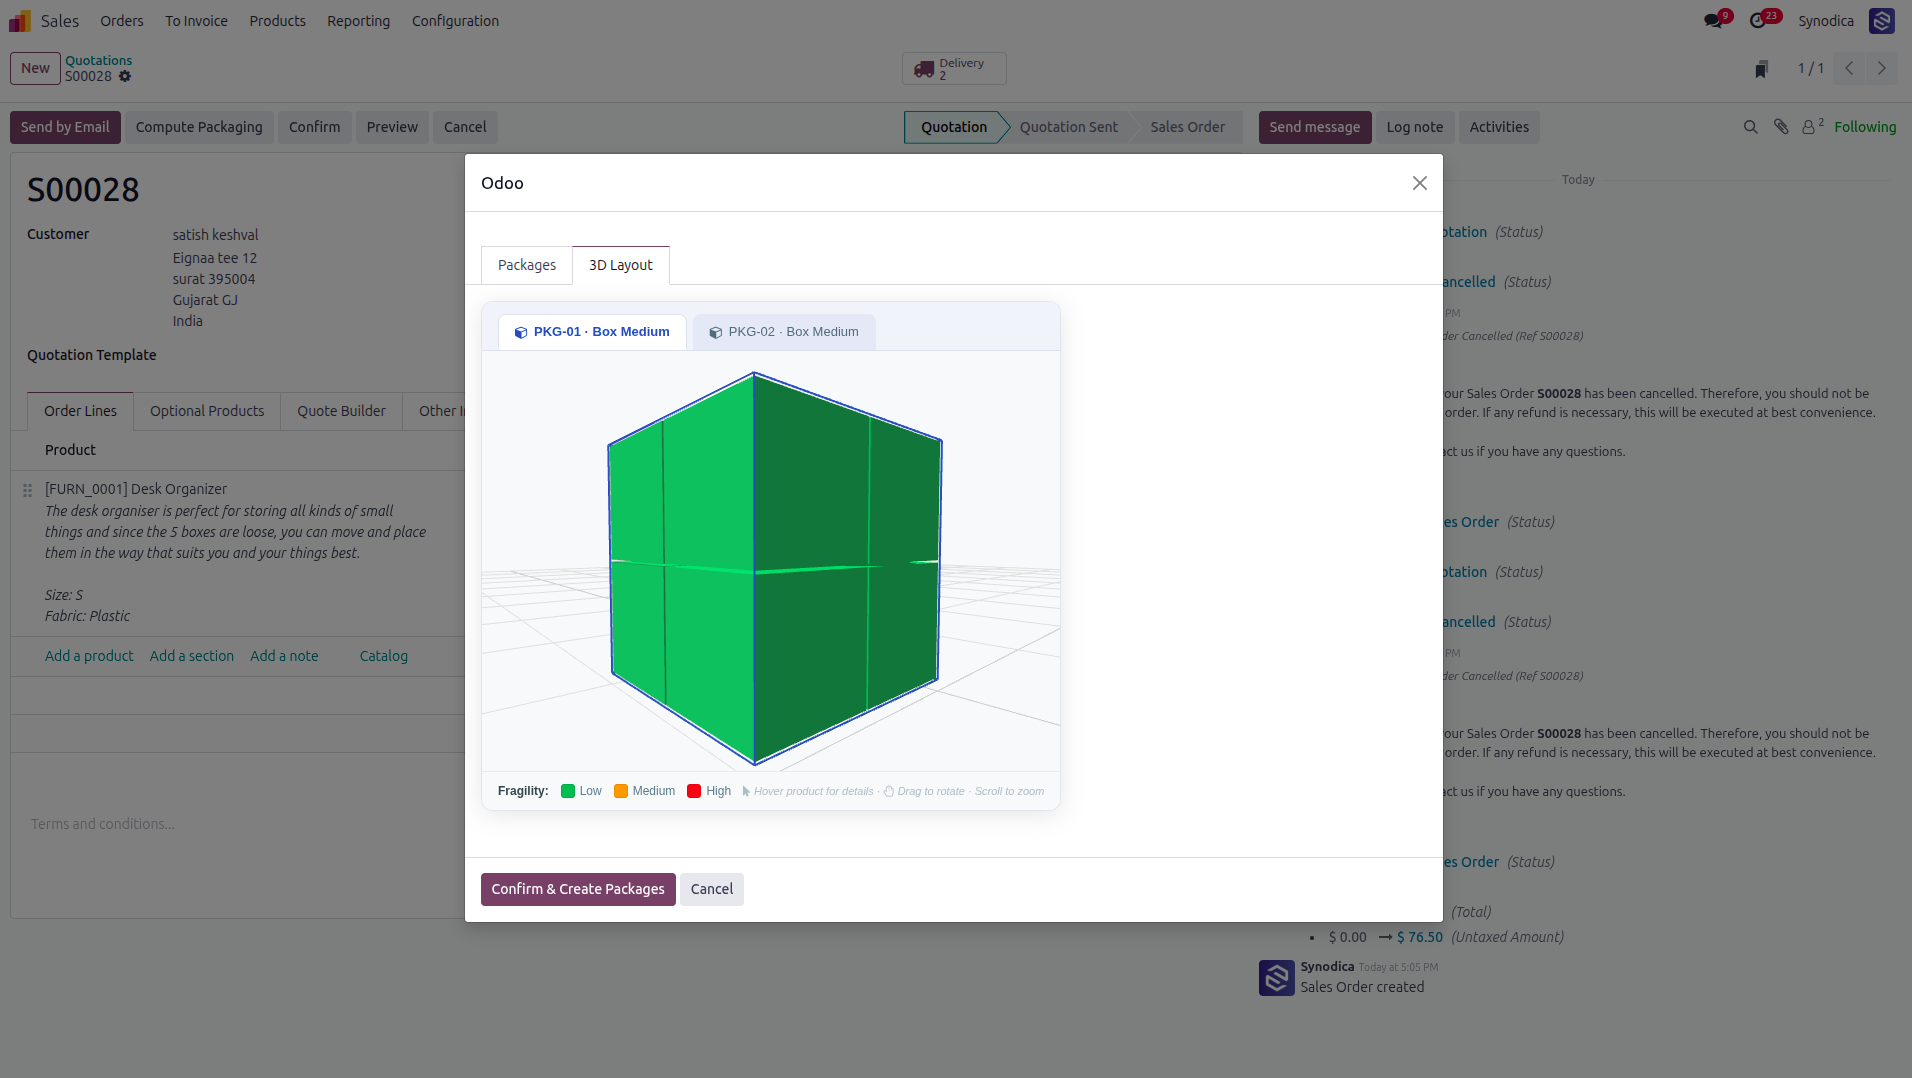Open the To Invoice menu

196,21
